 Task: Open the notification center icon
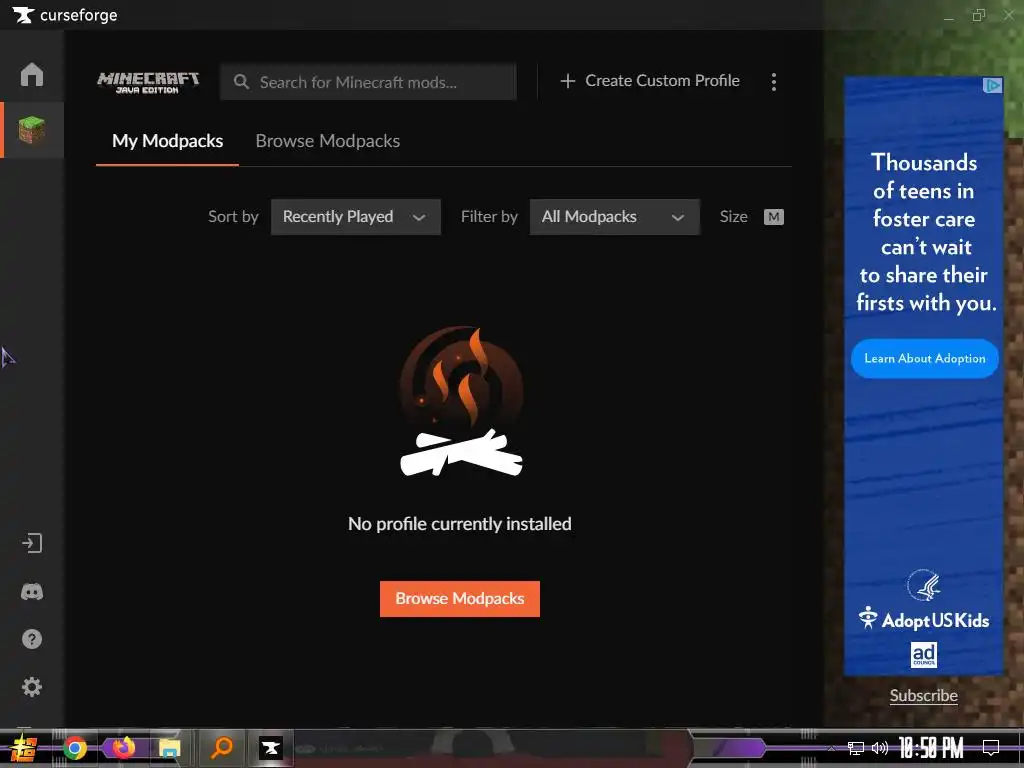point(991,748)
